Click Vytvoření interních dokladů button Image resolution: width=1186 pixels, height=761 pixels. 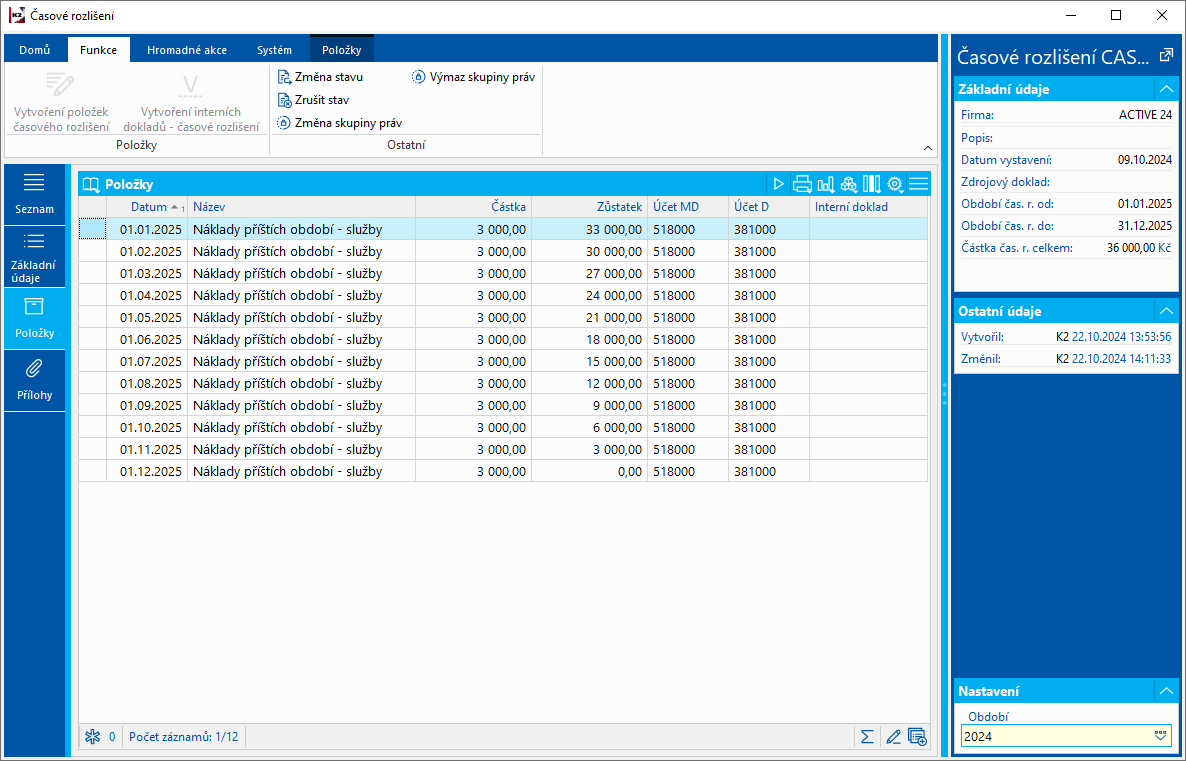pos(191,102)
